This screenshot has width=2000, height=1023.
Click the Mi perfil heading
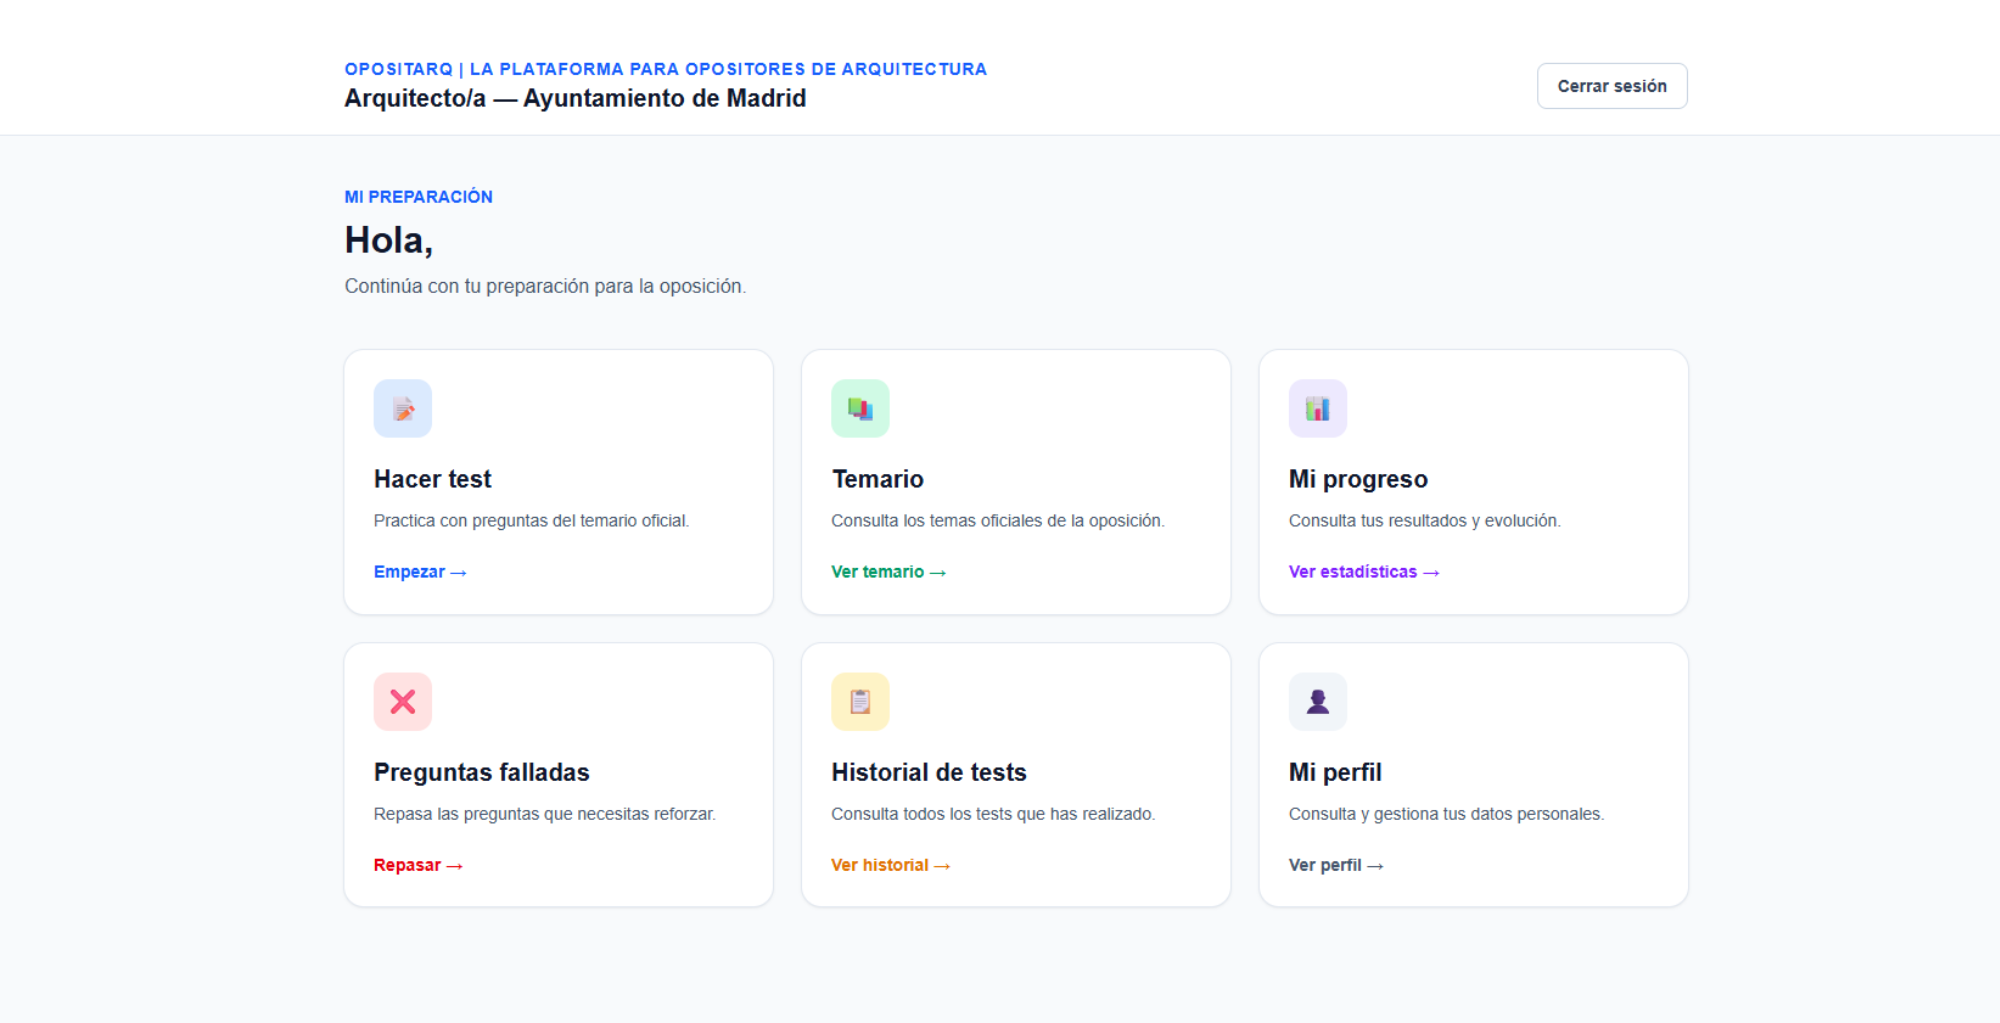point(1335,772)
